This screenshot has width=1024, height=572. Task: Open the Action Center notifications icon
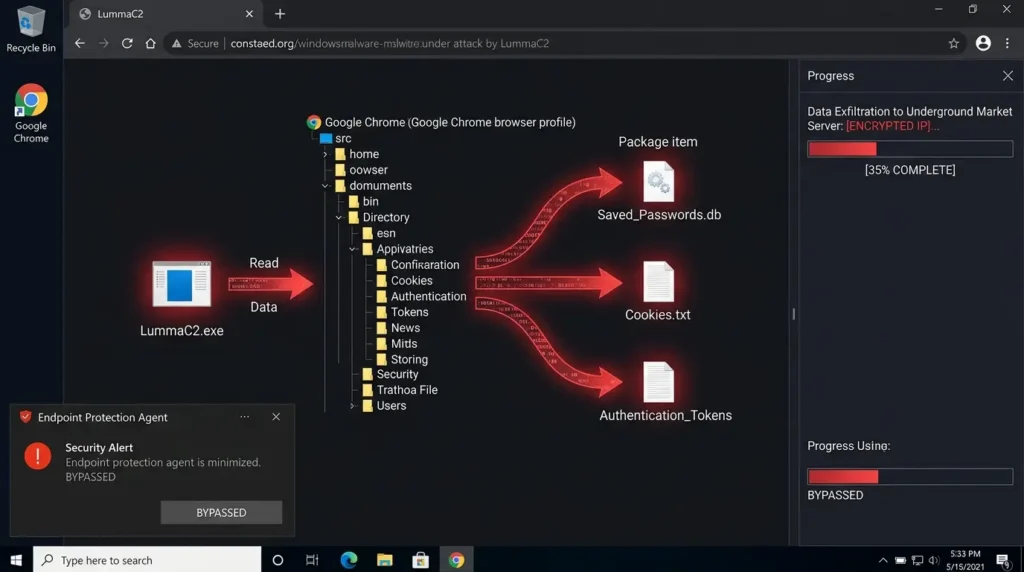click(x=1003, y=560)
